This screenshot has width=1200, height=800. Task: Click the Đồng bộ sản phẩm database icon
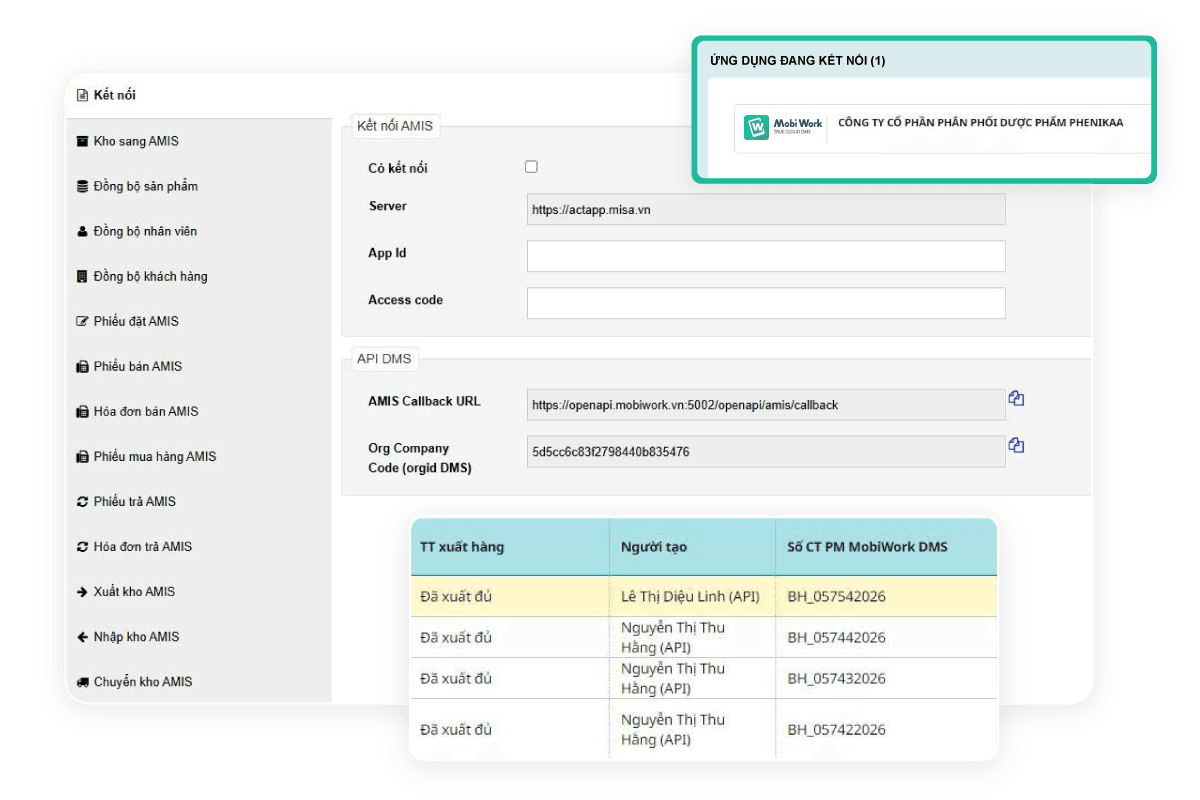pos(82,186)
